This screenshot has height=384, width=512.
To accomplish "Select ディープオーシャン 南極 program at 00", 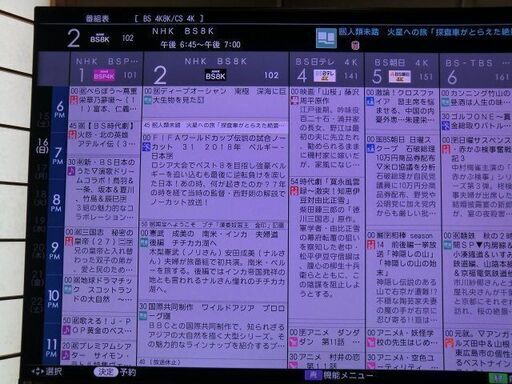I will click(x=215, y=102).
